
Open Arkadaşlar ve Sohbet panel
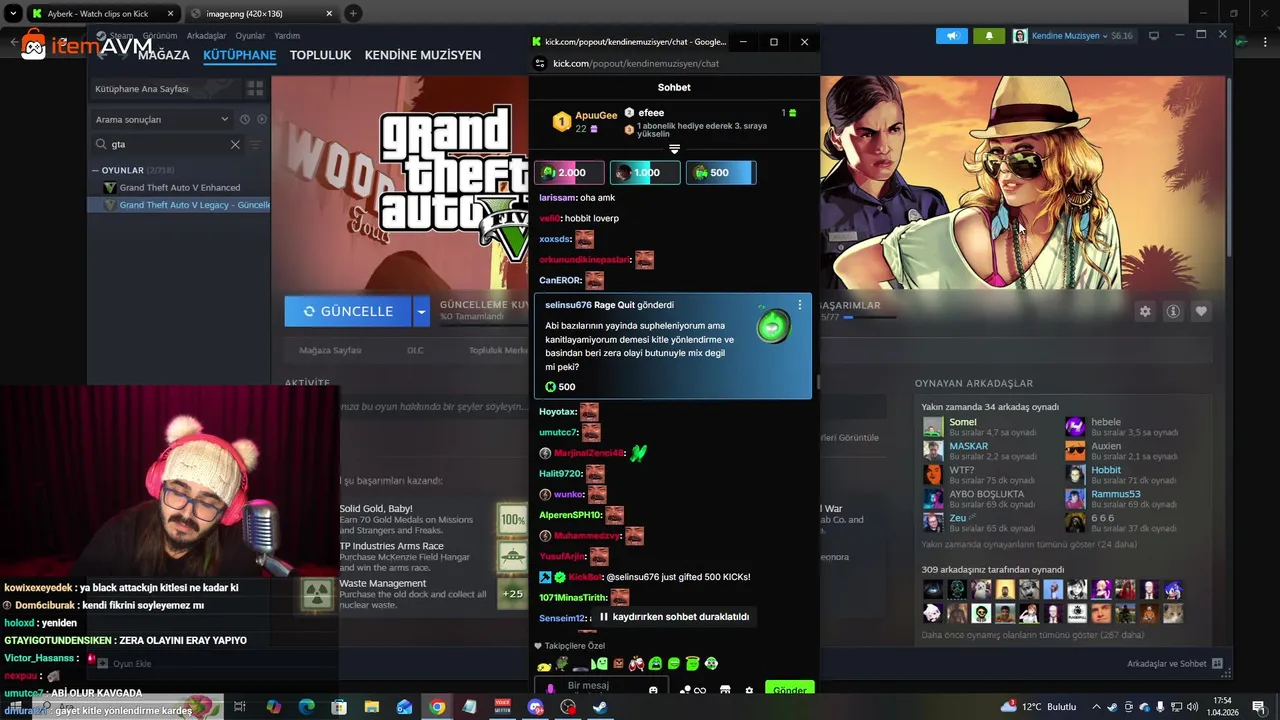(1174, 664)
